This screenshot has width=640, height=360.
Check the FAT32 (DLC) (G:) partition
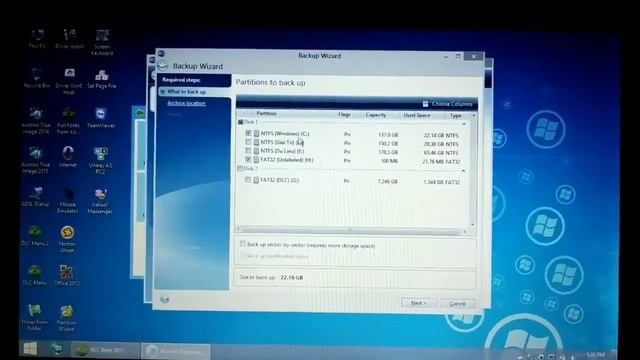(248, 180)
